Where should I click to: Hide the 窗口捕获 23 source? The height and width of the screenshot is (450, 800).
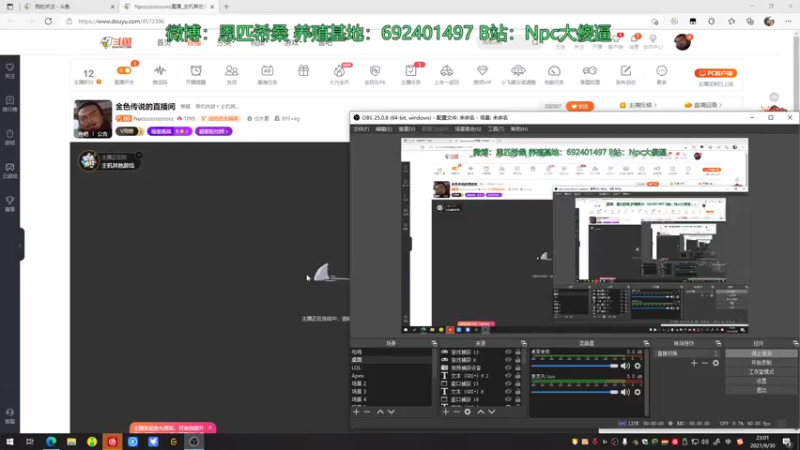[508, 383]
